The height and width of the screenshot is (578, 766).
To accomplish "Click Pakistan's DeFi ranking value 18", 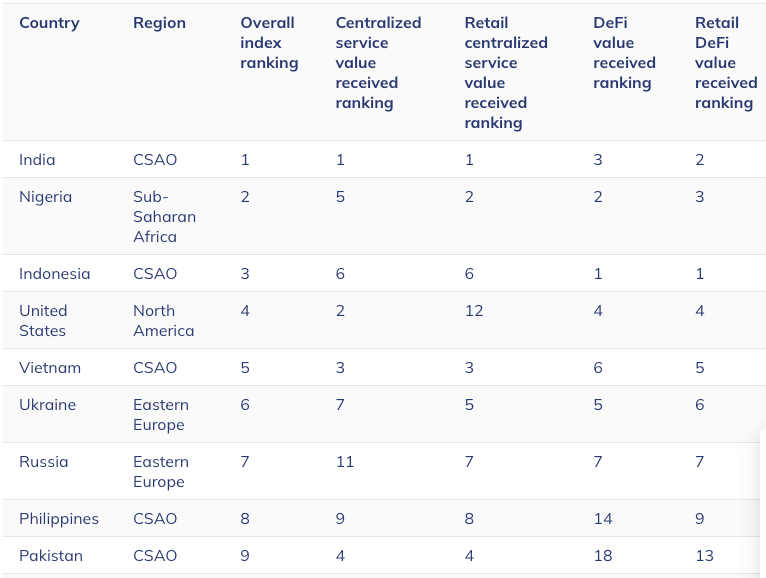I will 602,556.
